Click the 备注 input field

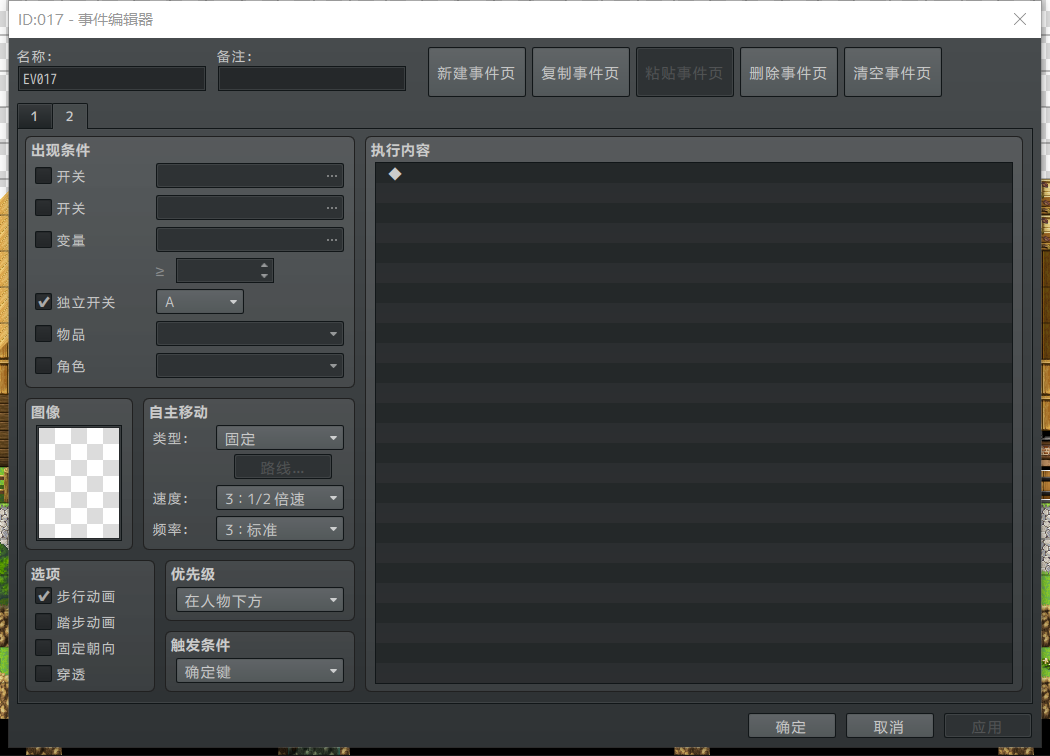tap(312, 79)
